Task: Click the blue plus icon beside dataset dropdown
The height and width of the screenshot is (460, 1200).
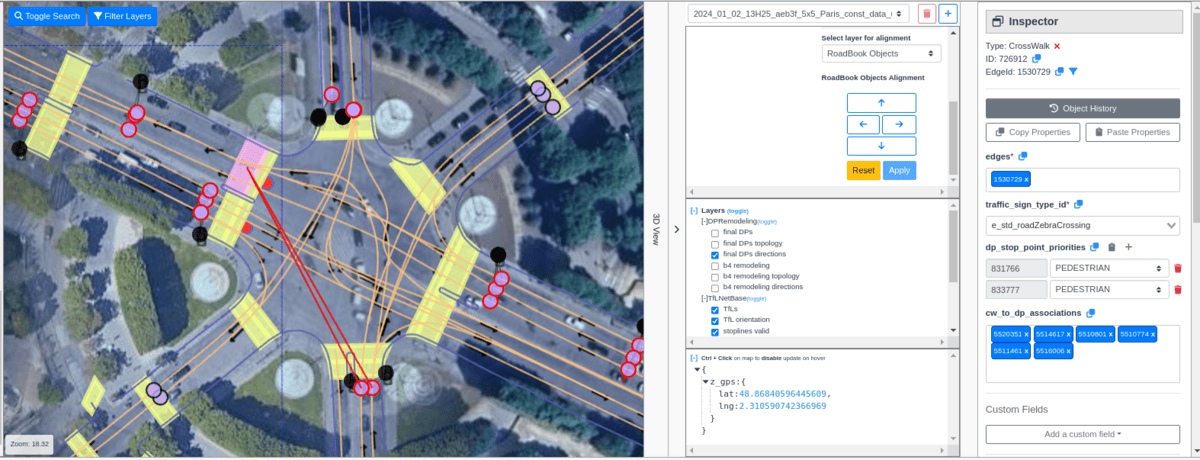Action: pos(948,14)
